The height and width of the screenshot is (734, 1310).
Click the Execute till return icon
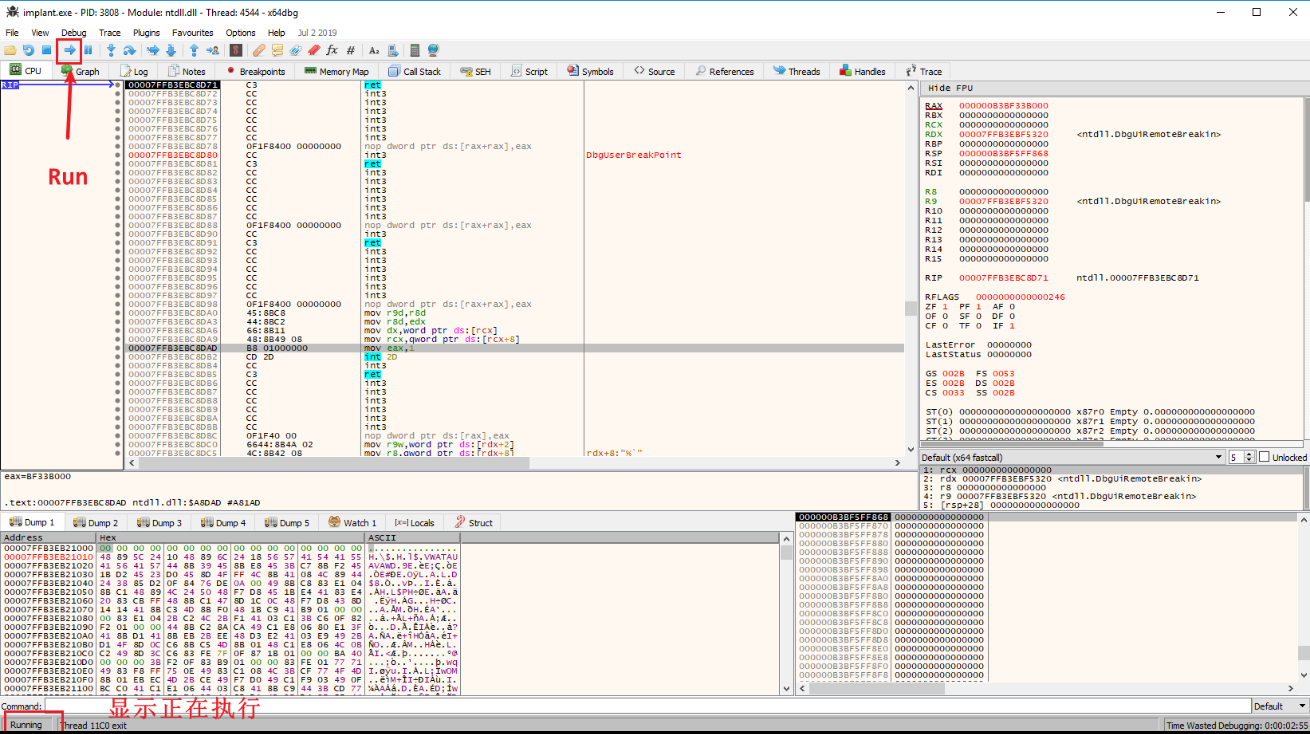pos(193,50)
